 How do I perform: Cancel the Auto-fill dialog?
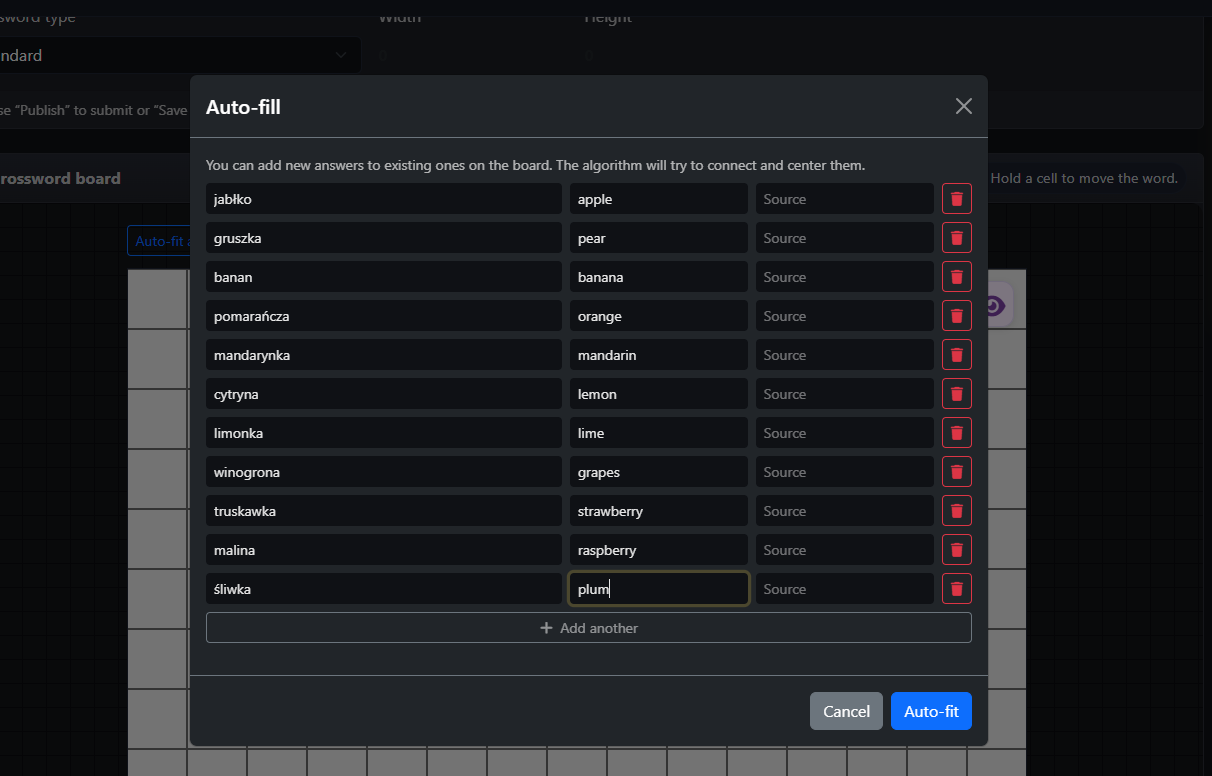[x=846, y=711]
